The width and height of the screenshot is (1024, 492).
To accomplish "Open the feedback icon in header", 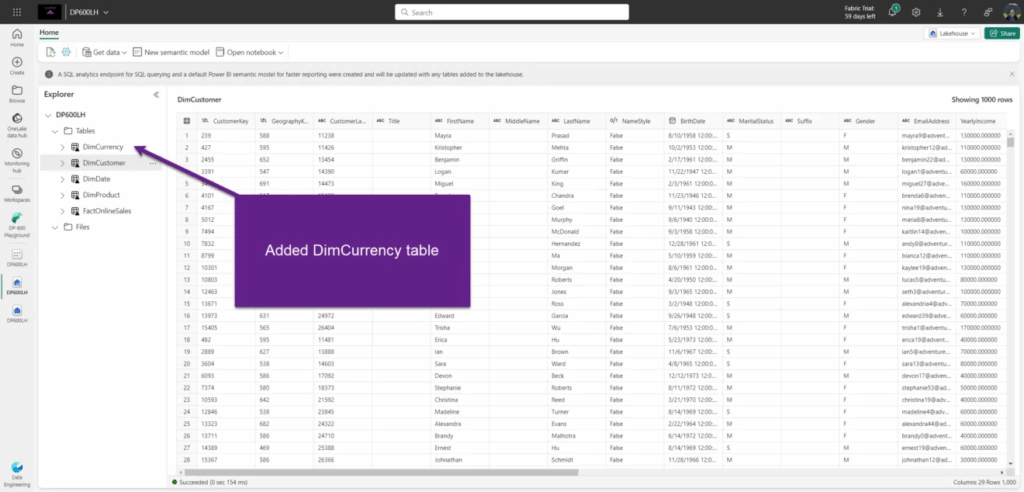I will 988,12.
